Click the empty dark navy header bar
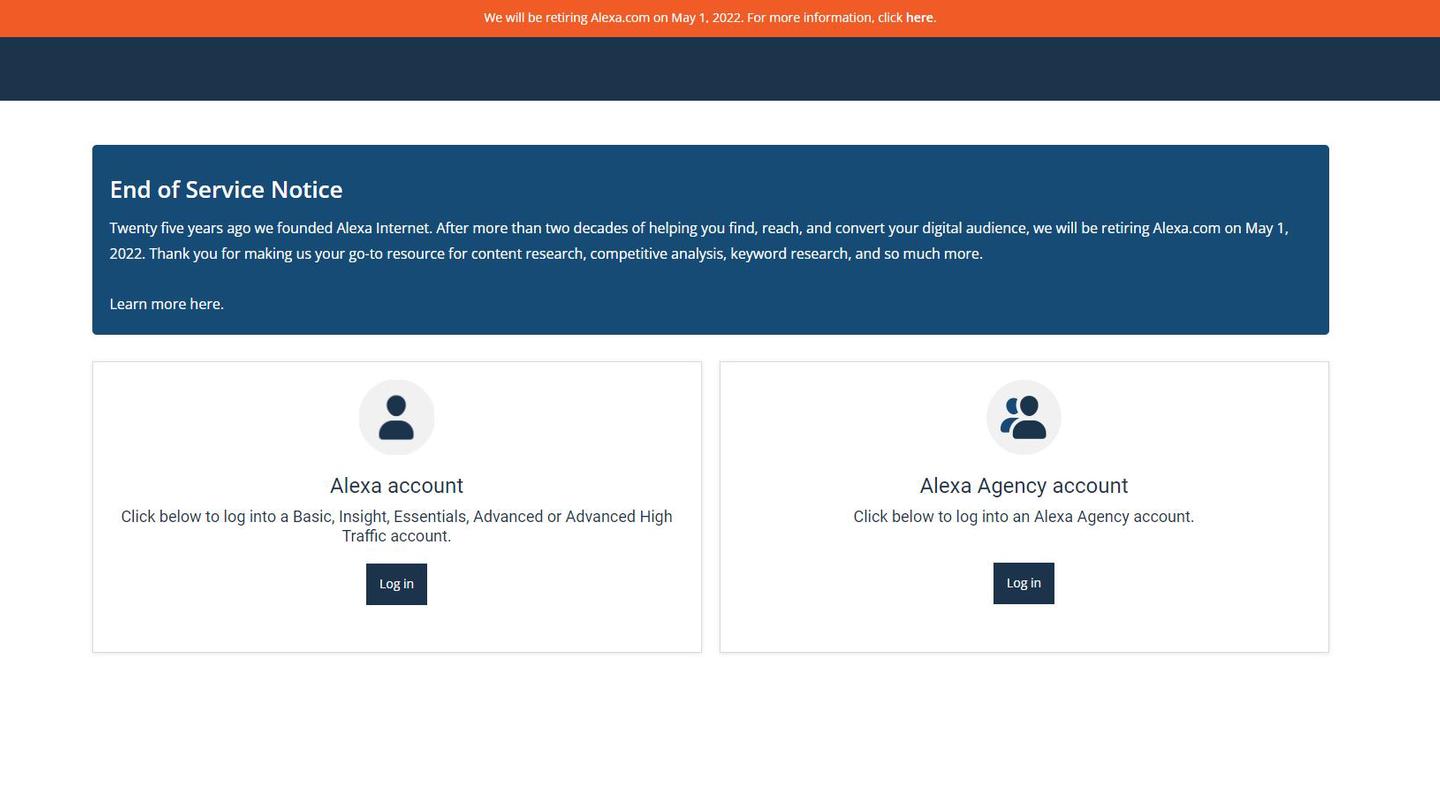This screenshot has width=1440, height=810. click(720, 69)
